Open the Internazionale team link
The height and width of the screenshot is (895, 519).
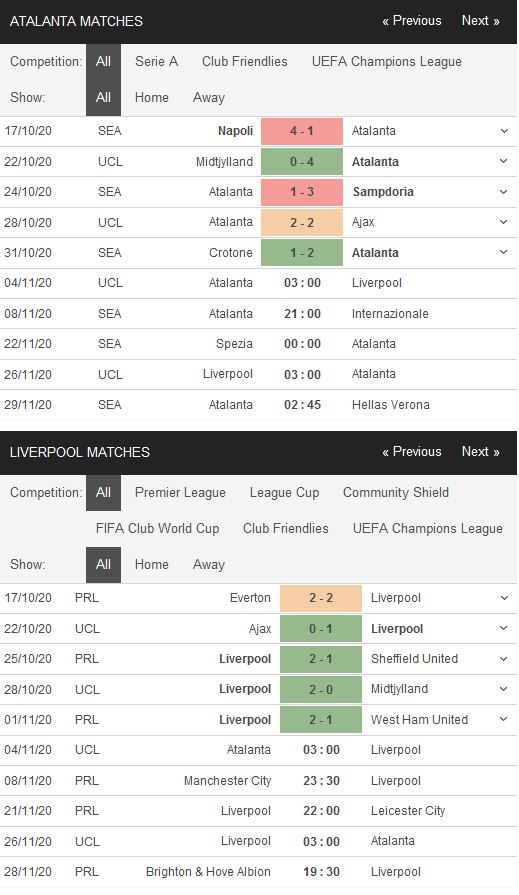pyautogui.click(x=390, y=313)
